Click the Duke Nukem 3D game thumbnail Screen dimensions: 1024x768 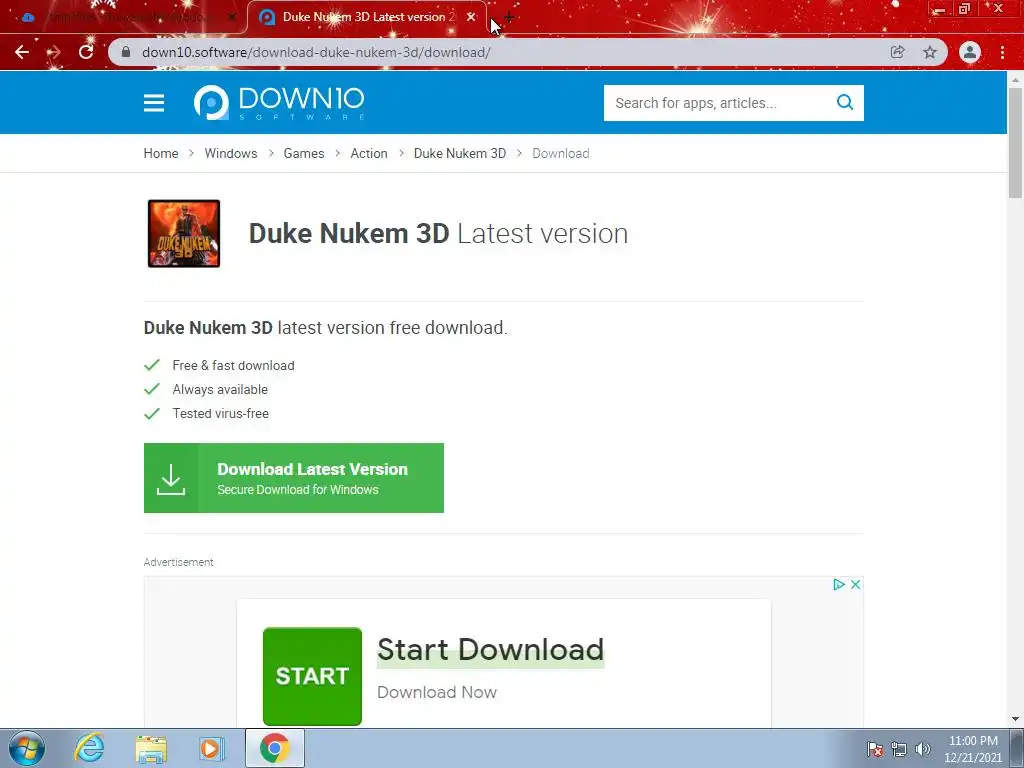click(184, 233)
